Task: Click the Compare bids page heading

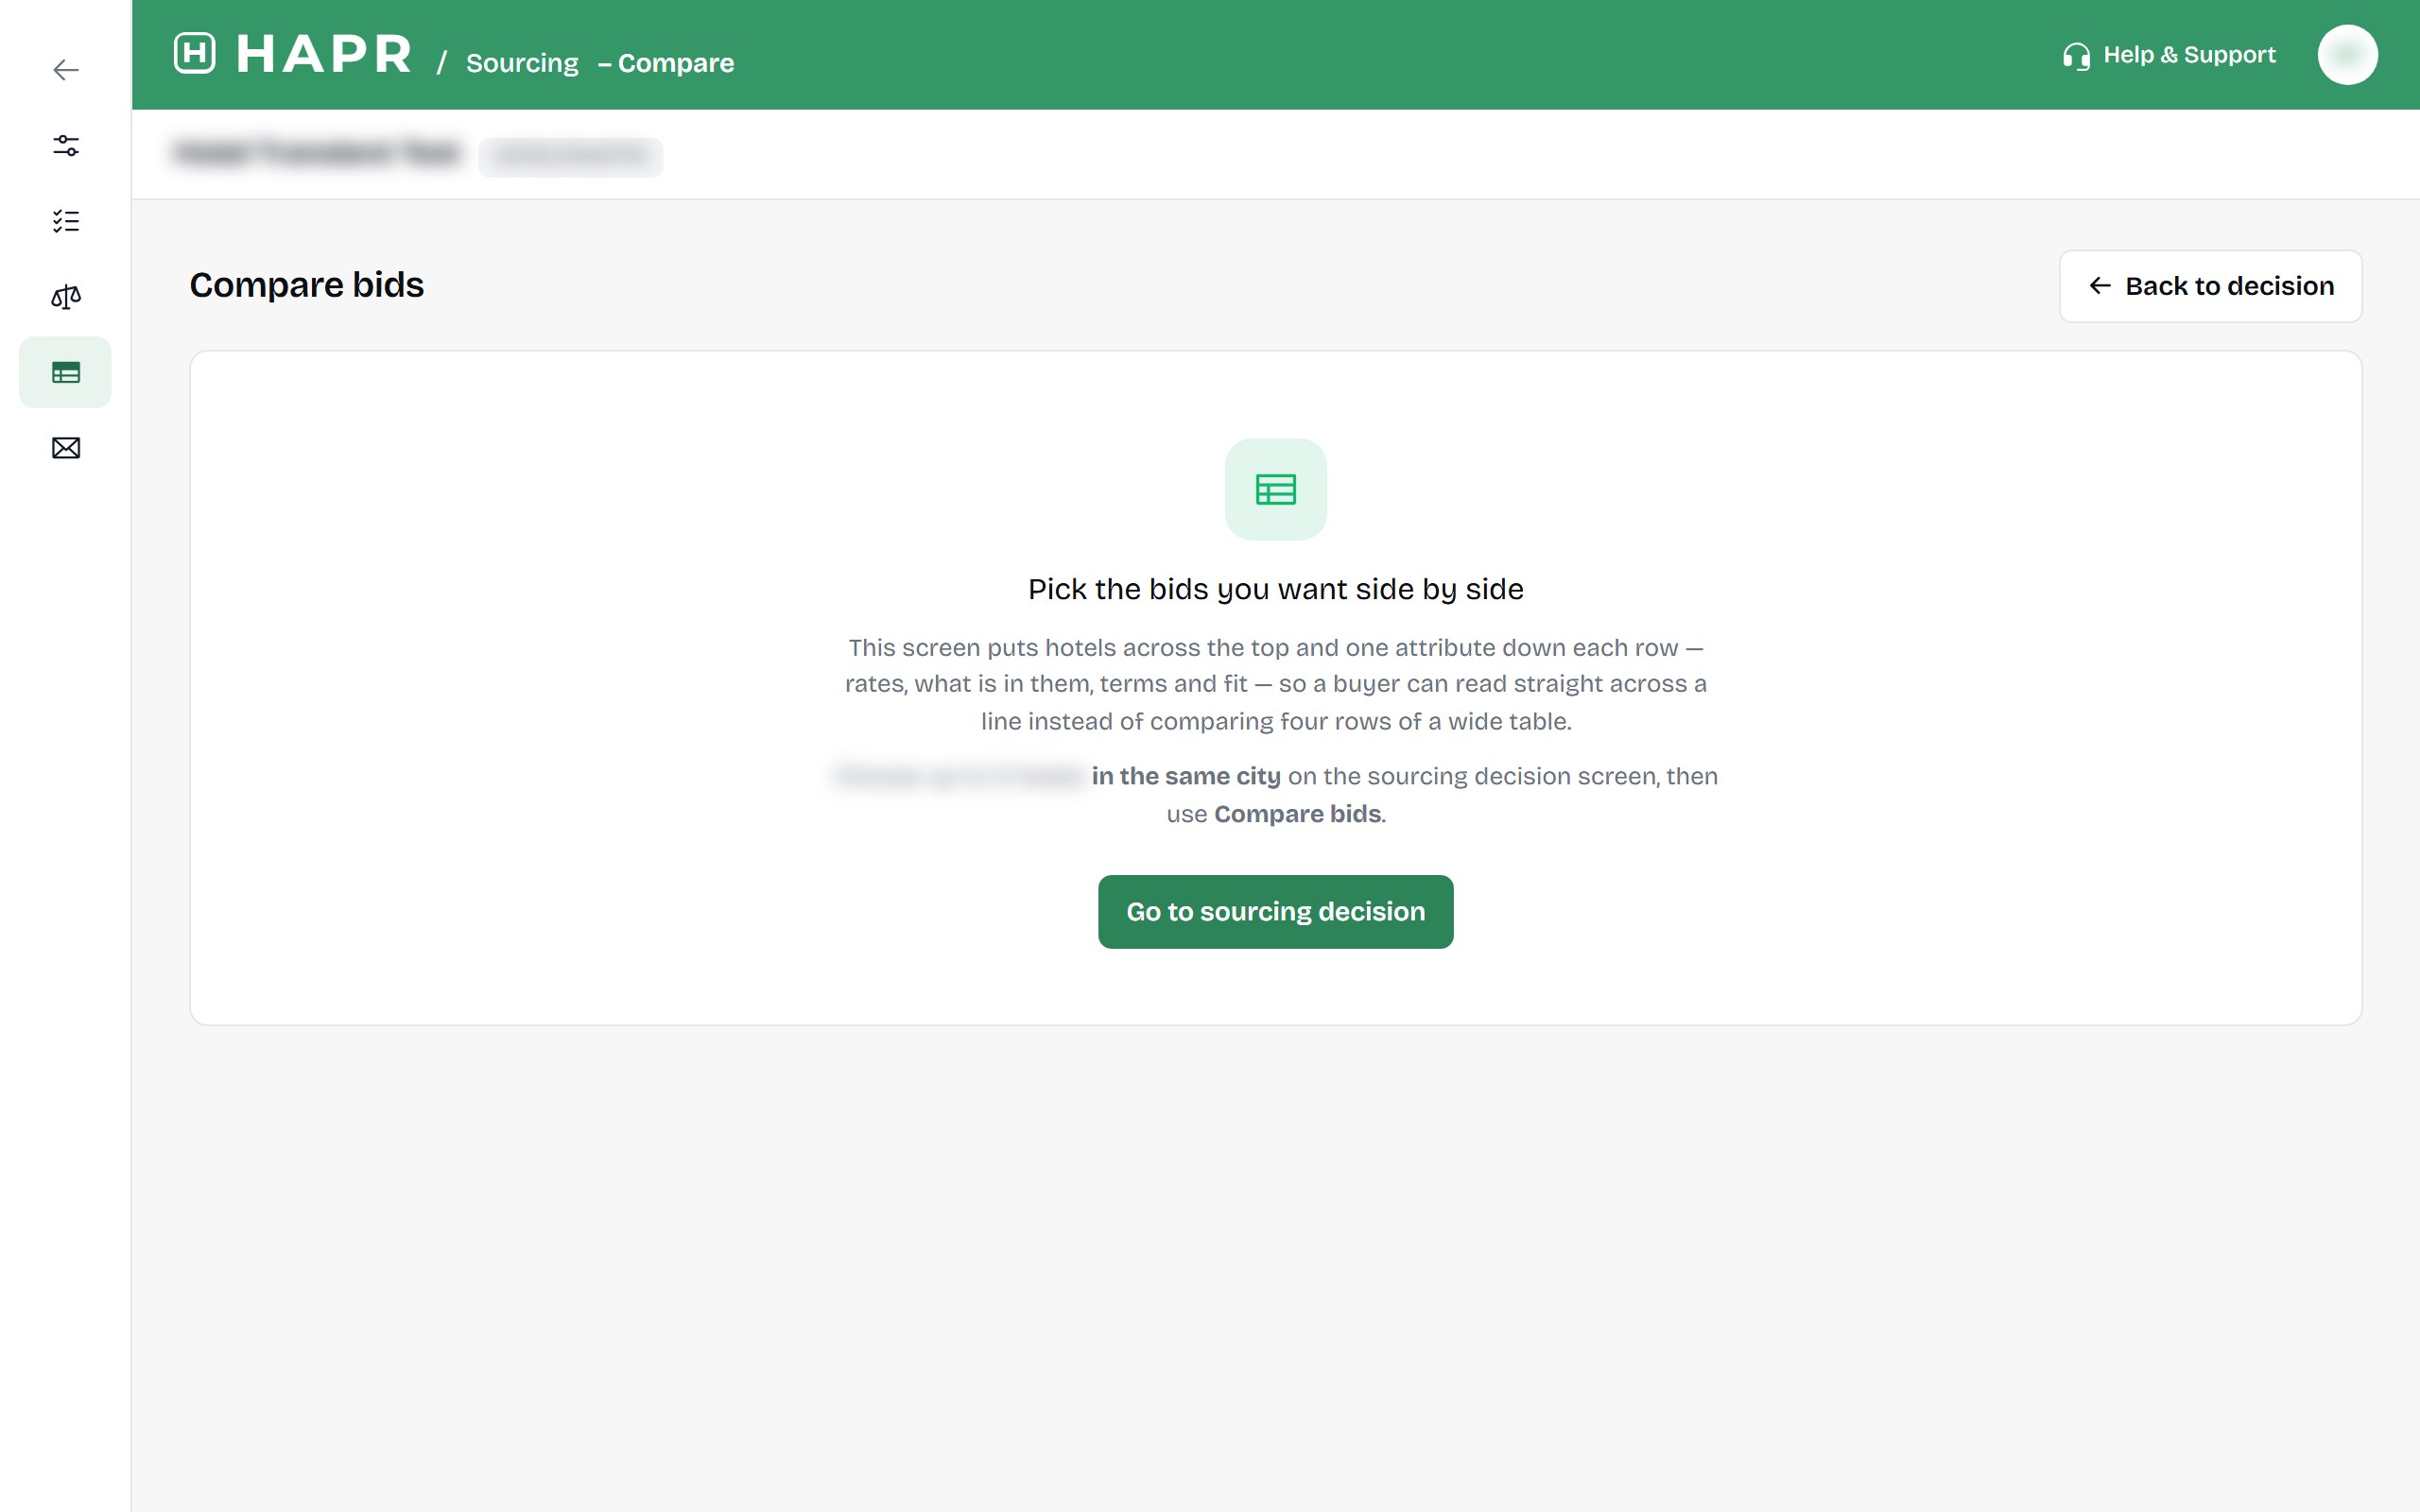Action: click(x=307, y=285)
